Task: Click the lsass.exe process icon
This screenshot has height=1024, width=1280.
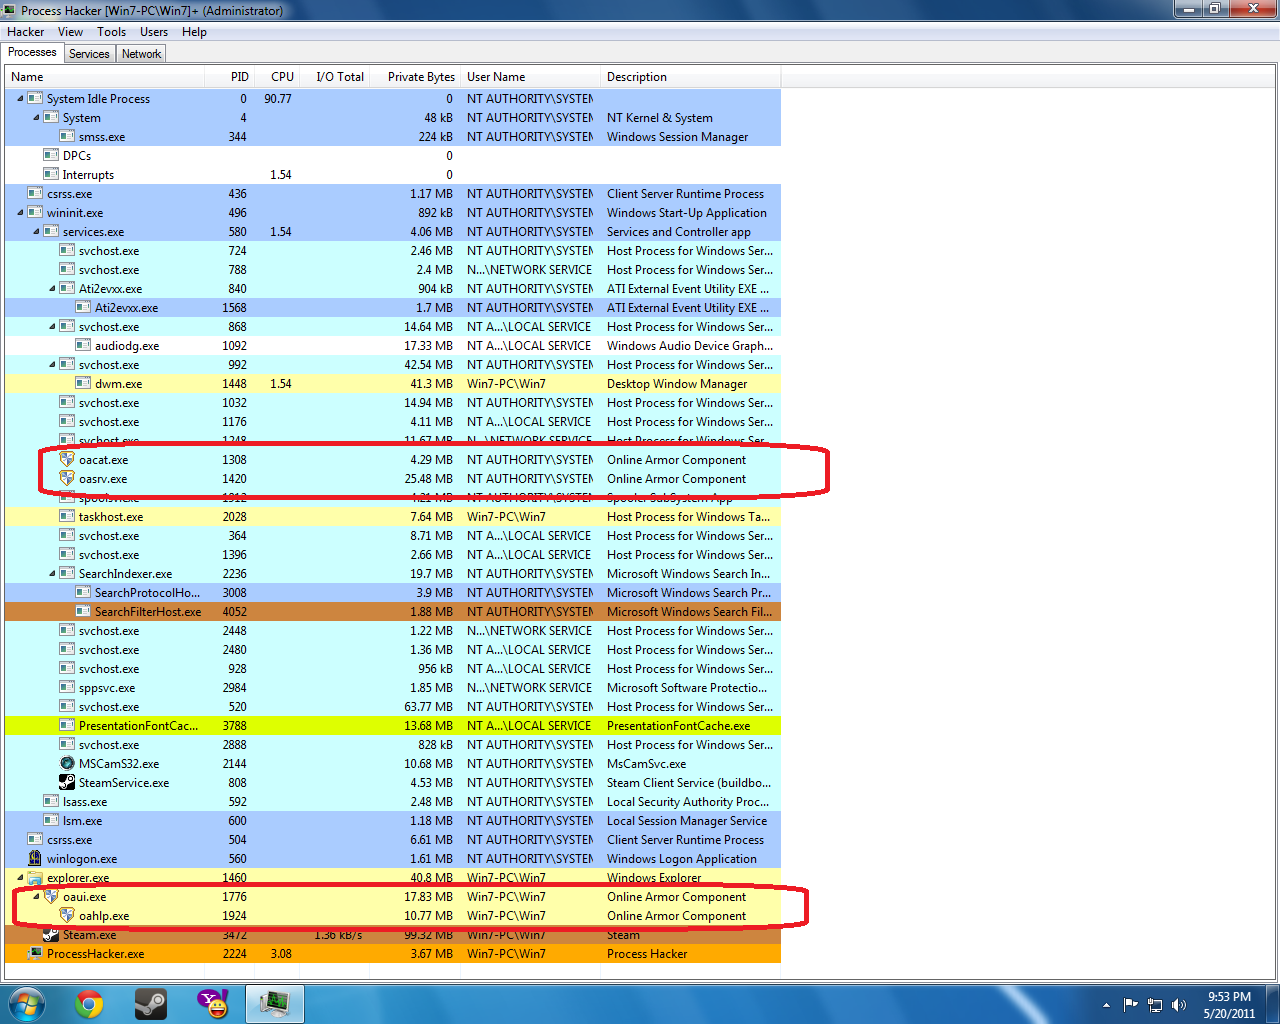Action: [x=51, y=802]
